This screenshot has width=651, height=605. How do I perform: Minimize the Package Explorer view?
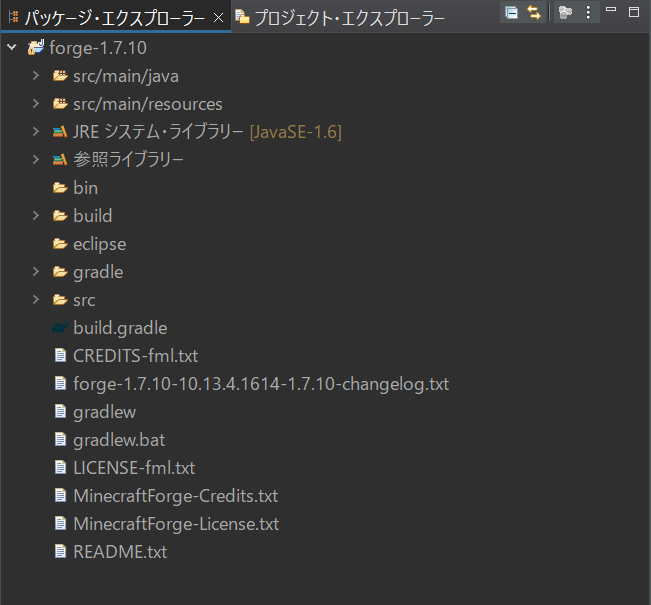611,9
